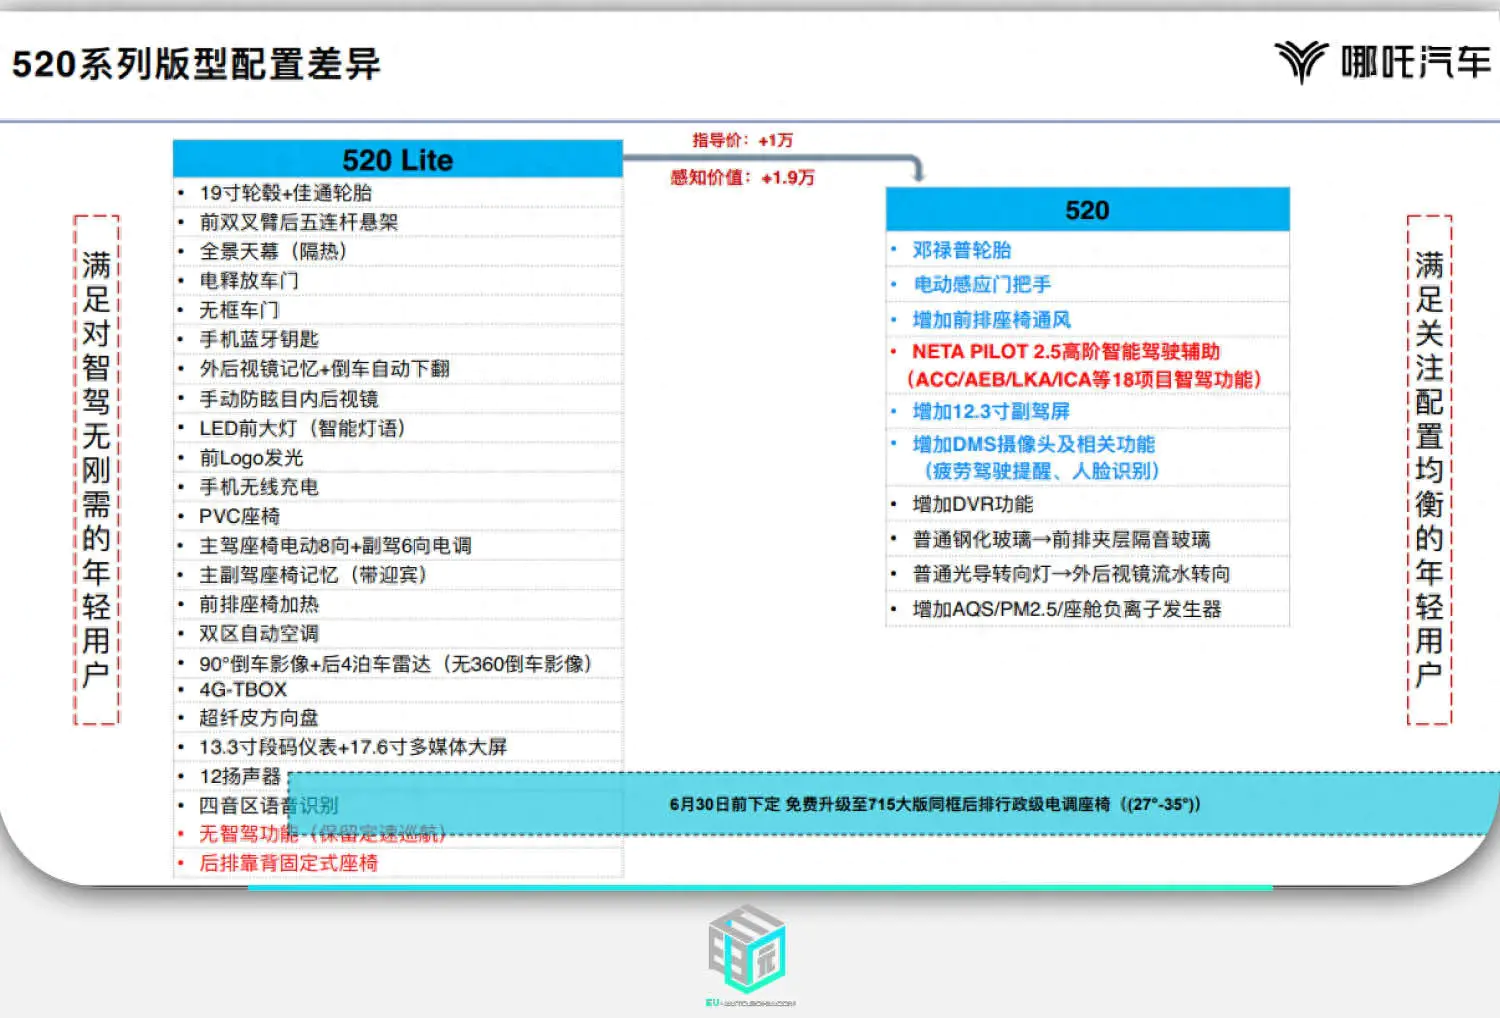Select the row '增加前排座椅通风'
The width and height of the screenshot is (1500, 1018).
pos(1087,320)
